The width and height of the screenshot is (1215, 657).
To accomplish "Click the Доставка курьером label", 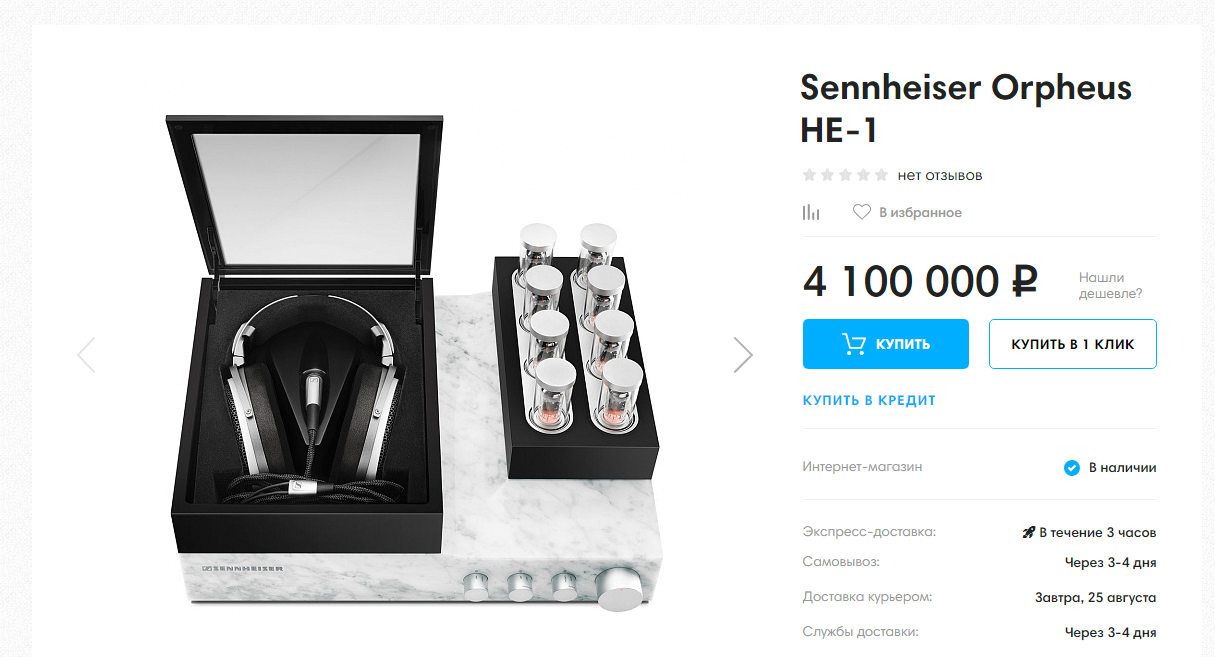I will tap(867, 597).
